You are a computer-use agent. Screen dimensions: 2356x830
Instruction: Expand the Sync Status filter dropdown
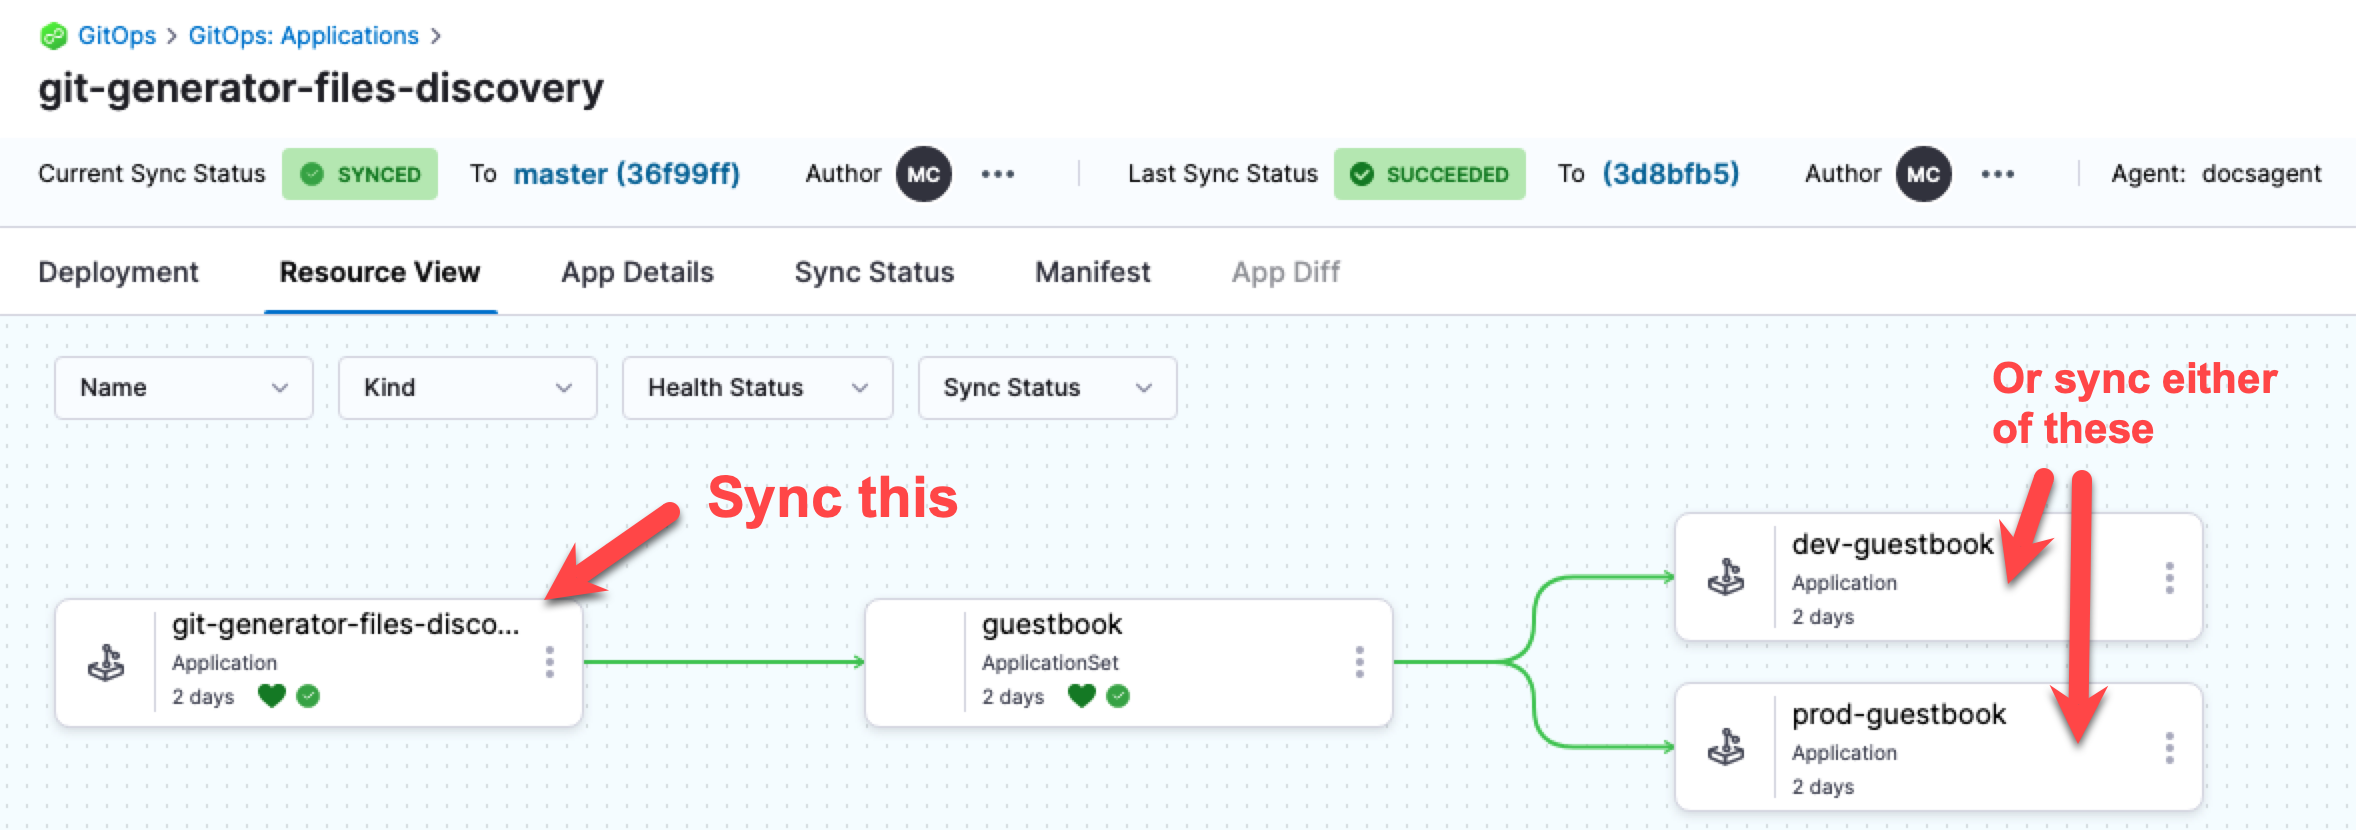(1047, 388)
